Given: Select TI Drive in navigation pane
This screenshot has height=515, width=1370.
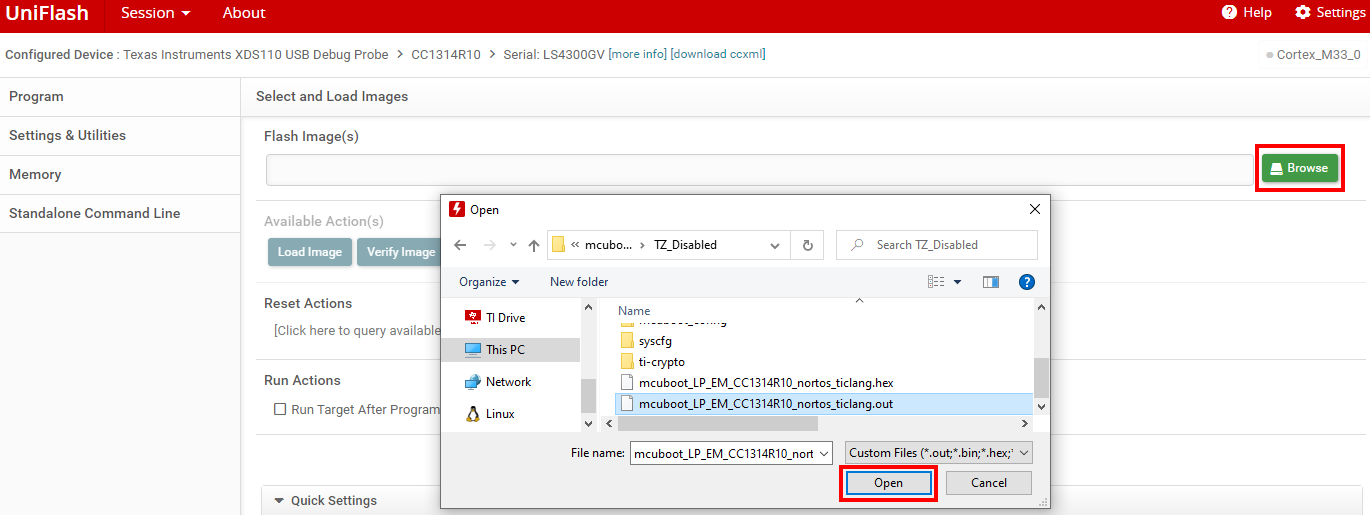Looking at the screenshot, I should coord(503,318).
